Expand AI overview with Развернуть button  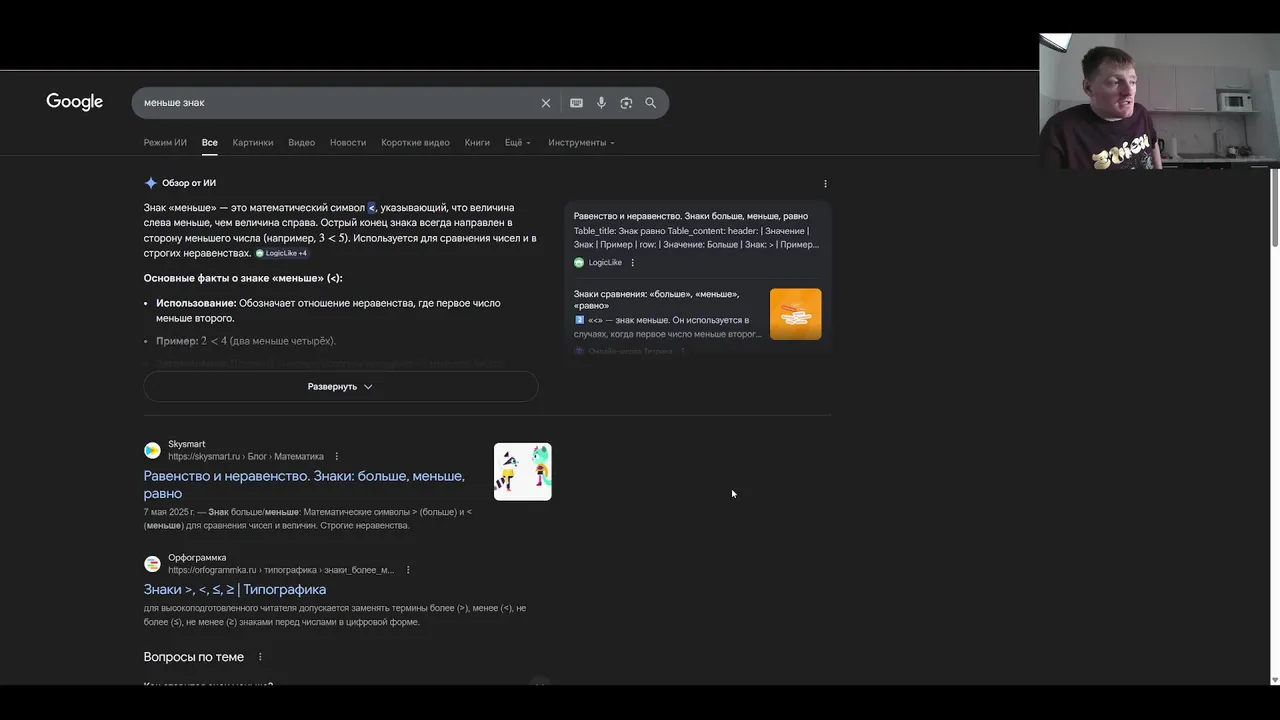[340, 387]
